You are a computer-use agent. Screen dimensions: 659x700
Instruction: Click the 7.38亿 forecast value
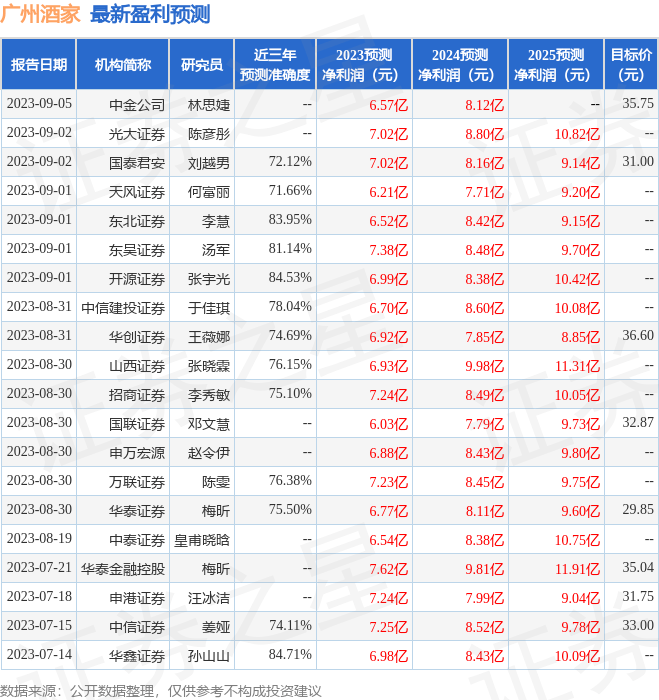click(388, 250)
